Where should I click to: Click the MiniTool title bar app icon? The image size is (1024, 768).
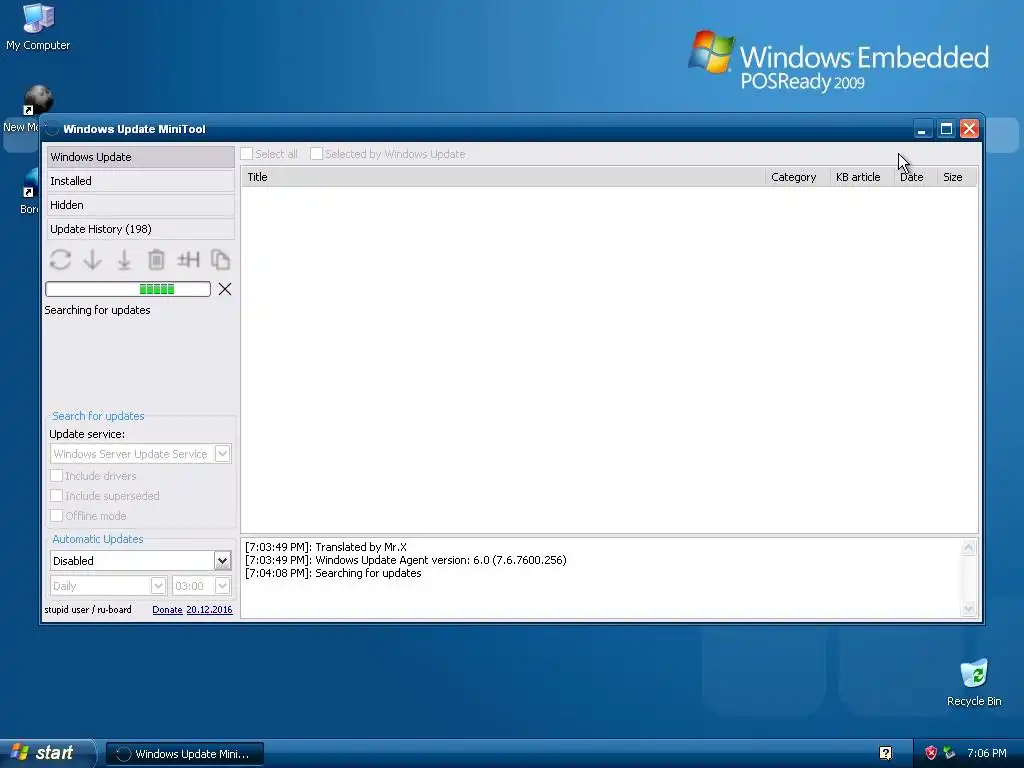[x=52, y=129]
